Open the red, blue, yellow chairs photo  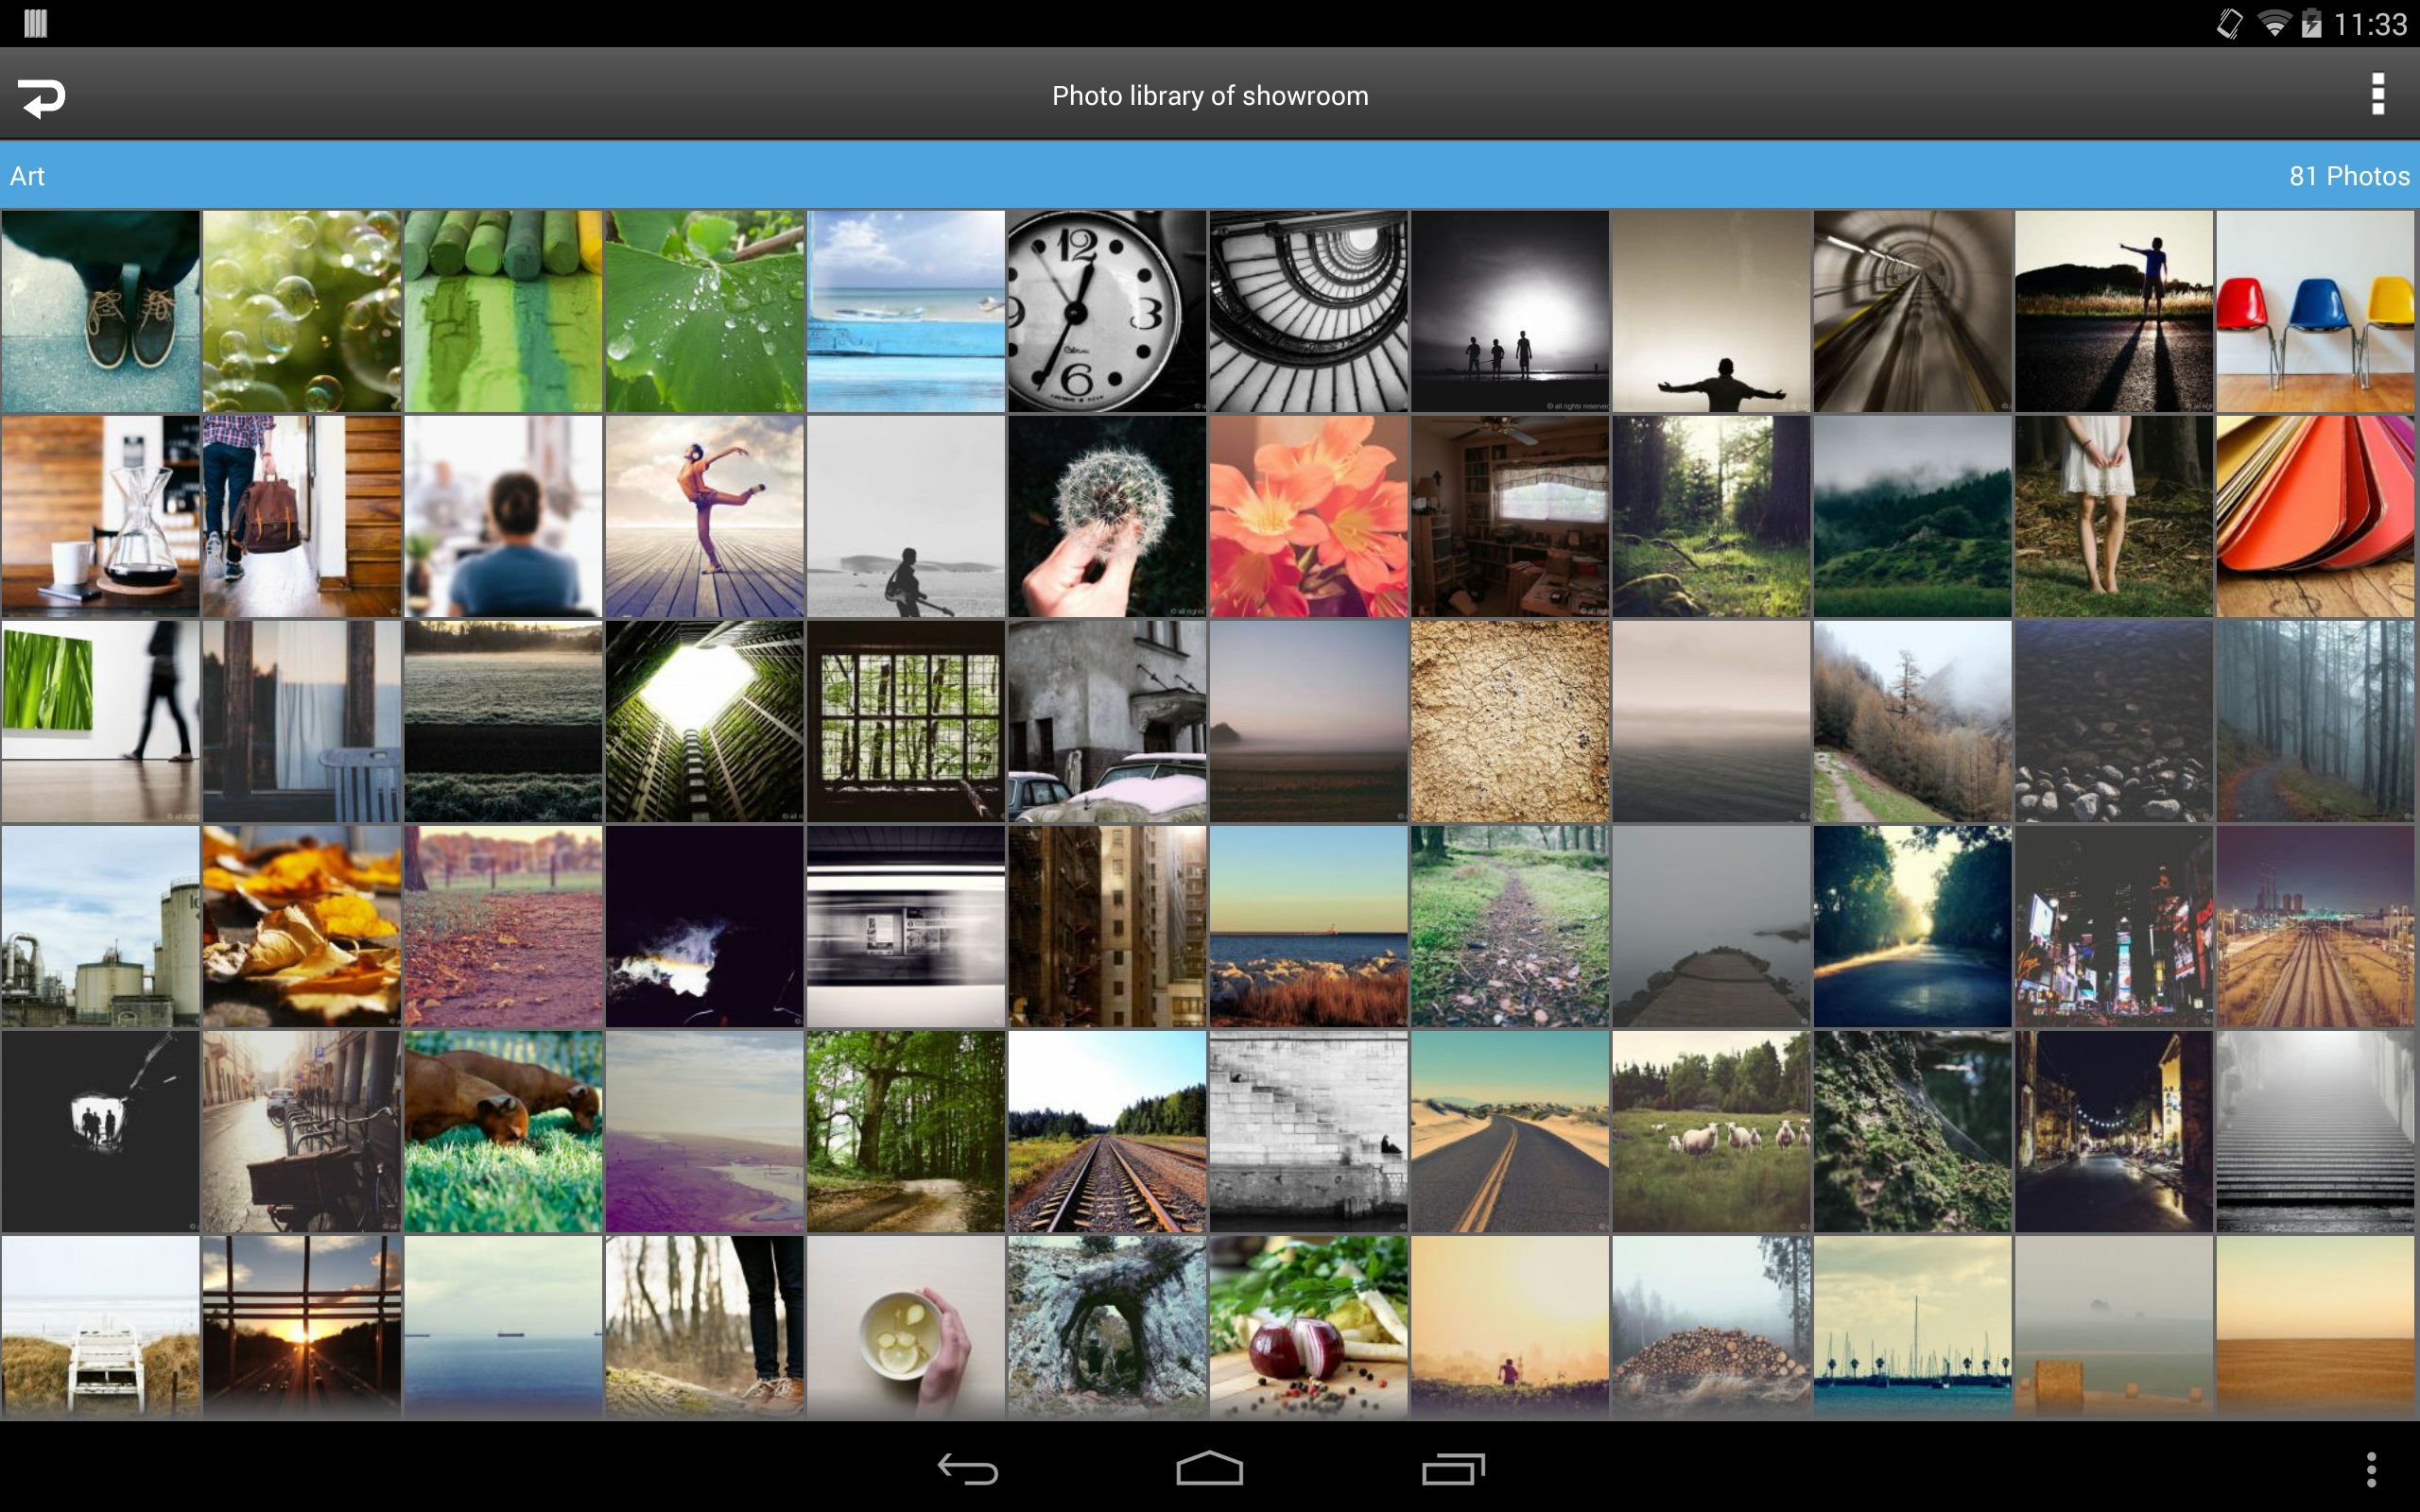[2314, 311]
